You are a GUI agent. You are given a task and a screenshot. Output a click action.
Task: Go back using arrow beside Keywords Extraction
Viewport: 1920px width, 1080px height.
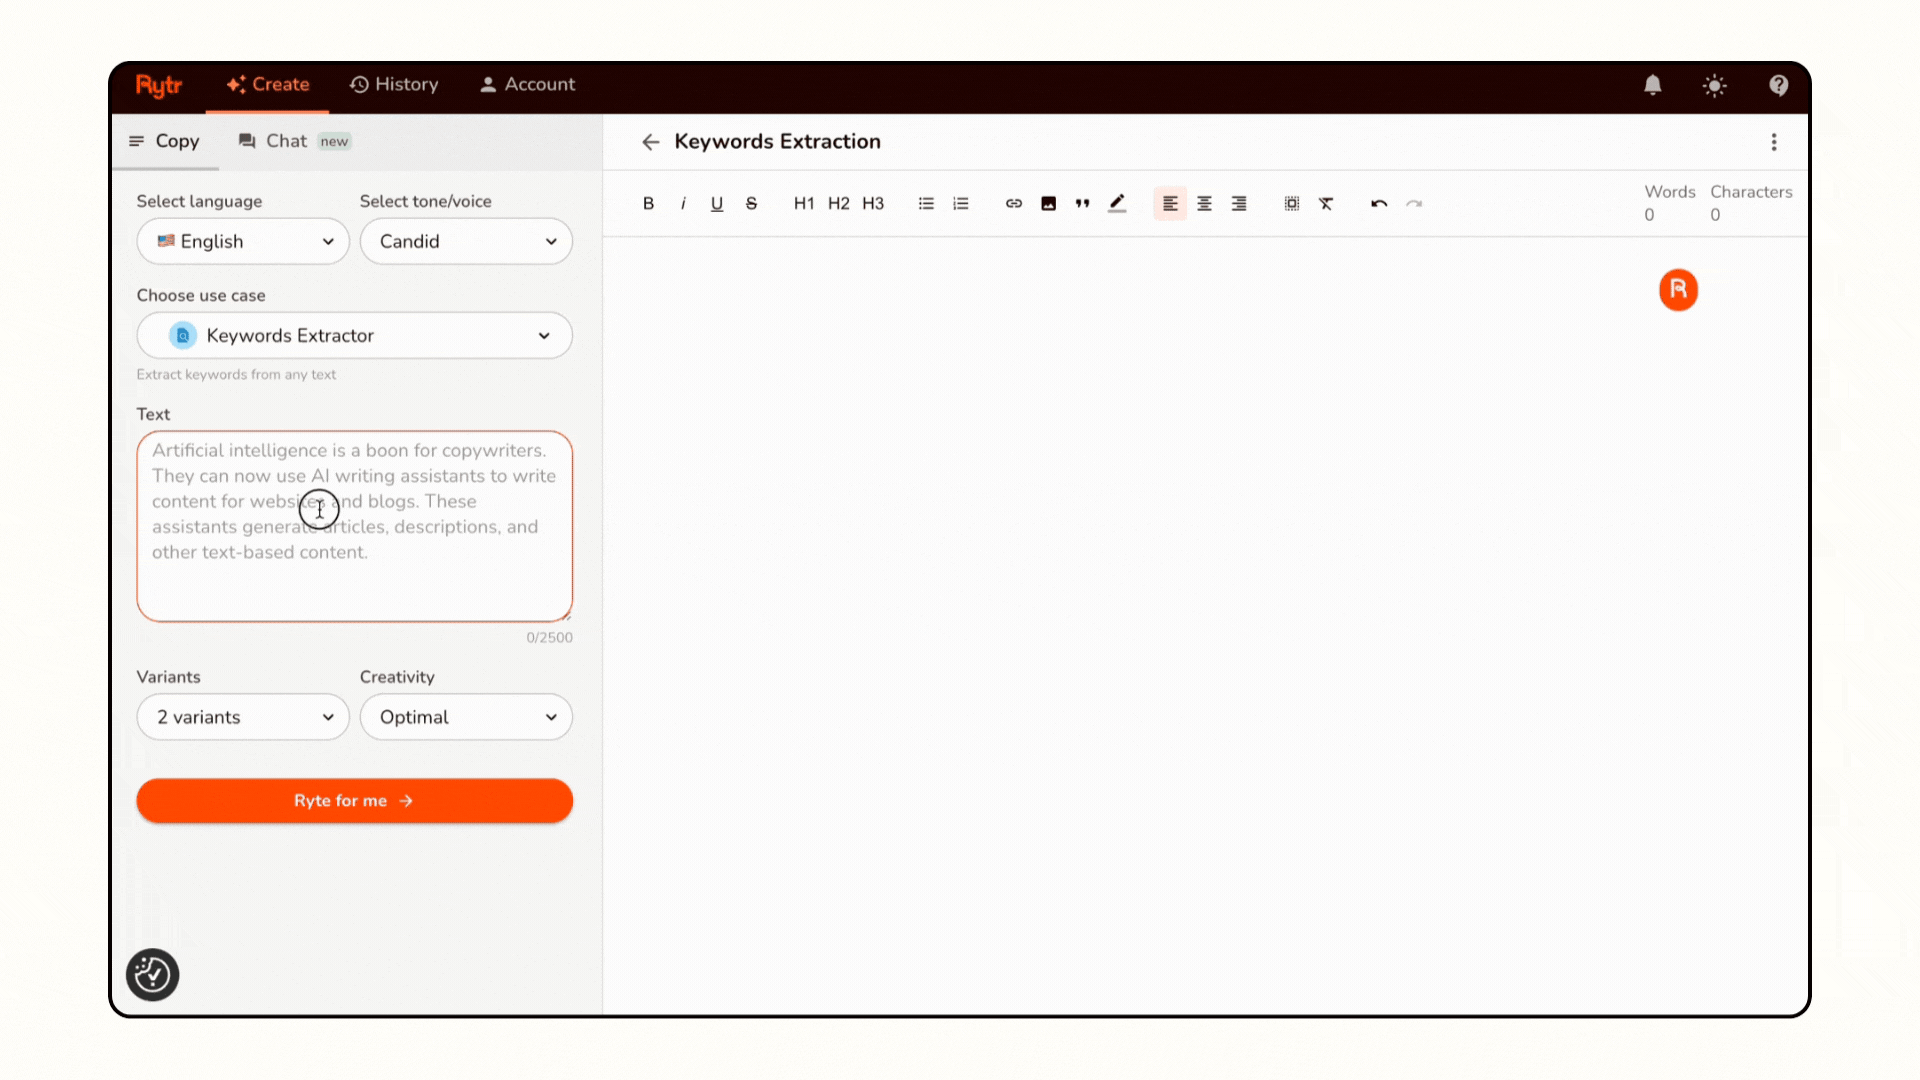click(x=651, y=142)
